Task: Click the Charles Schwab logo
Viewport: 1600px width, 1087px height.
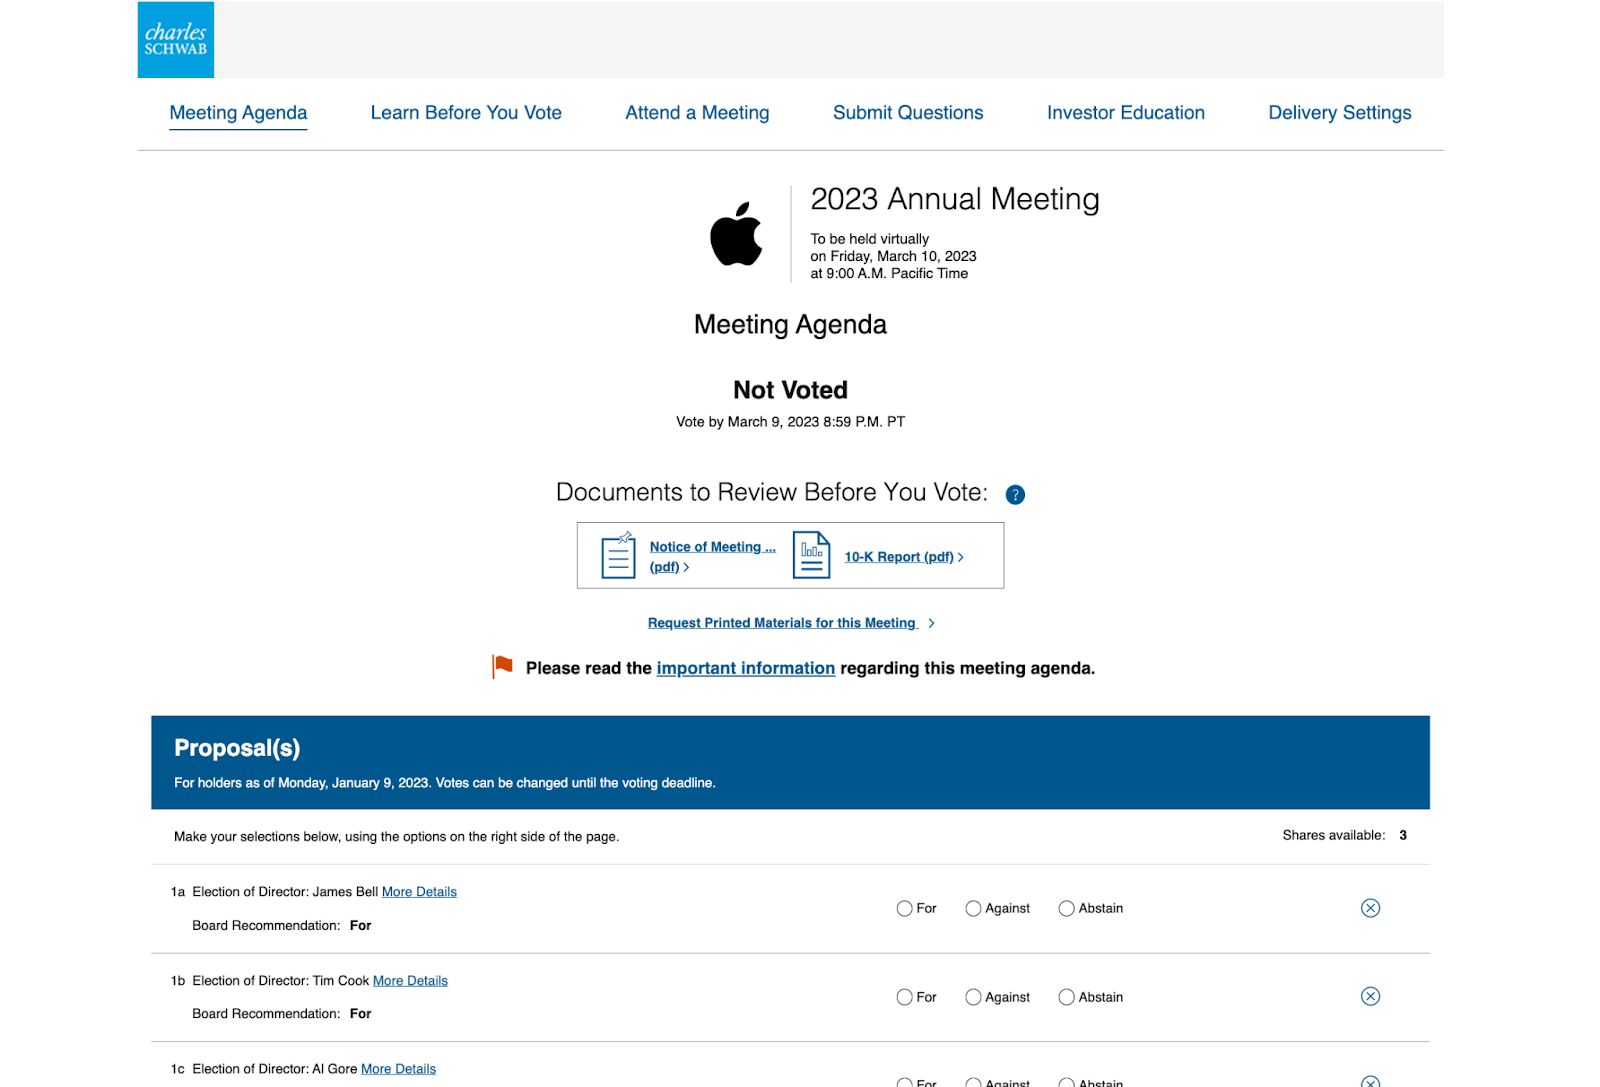Action: pyautogui.click(x=176, y=40)
